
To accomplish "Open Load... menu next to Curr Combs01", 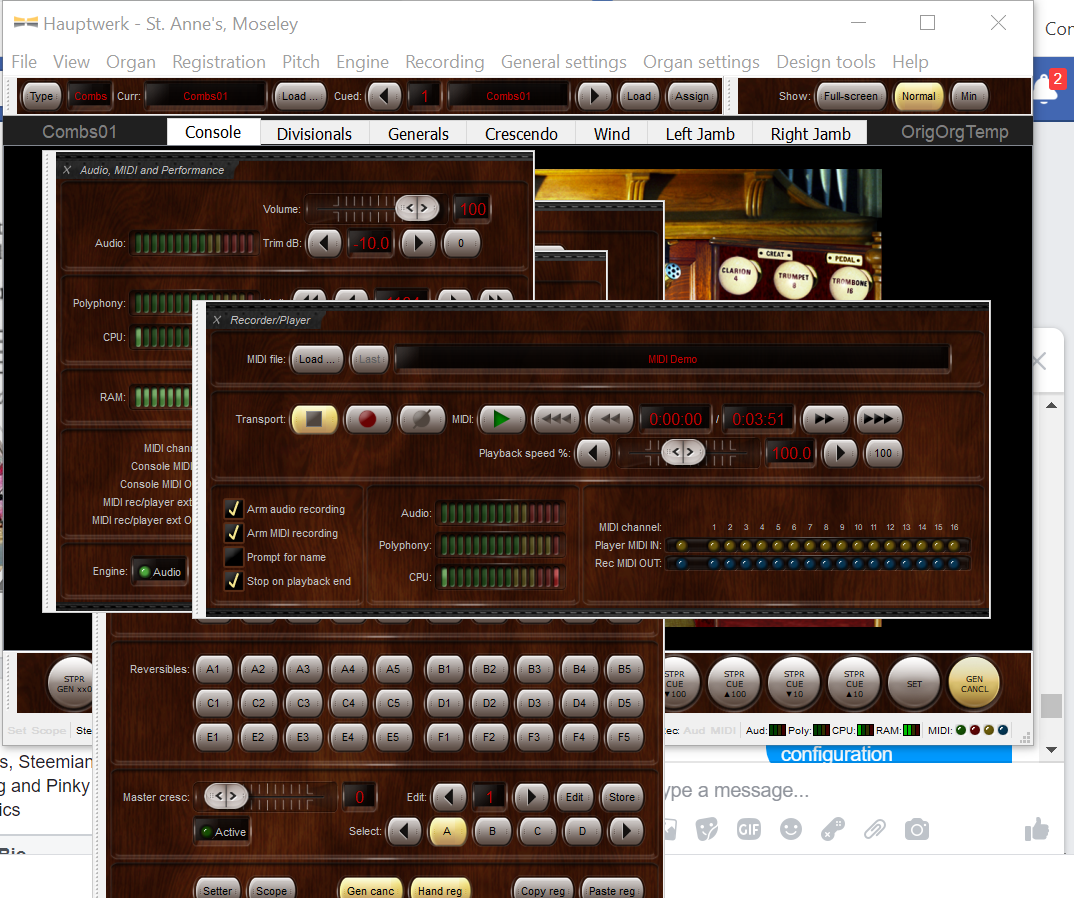I will [300, 96].
